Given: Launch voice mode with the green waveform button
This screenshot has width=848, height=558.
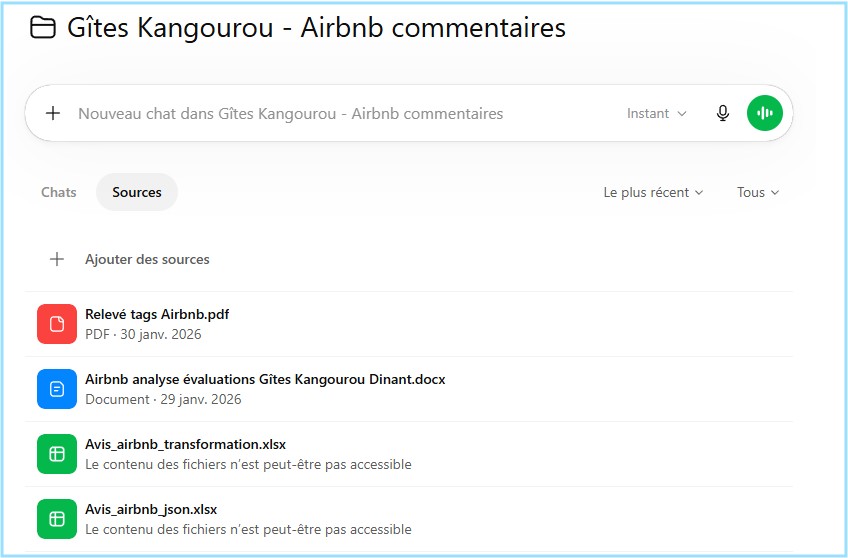Looking at the screenshot, I should tap(764, 113).
